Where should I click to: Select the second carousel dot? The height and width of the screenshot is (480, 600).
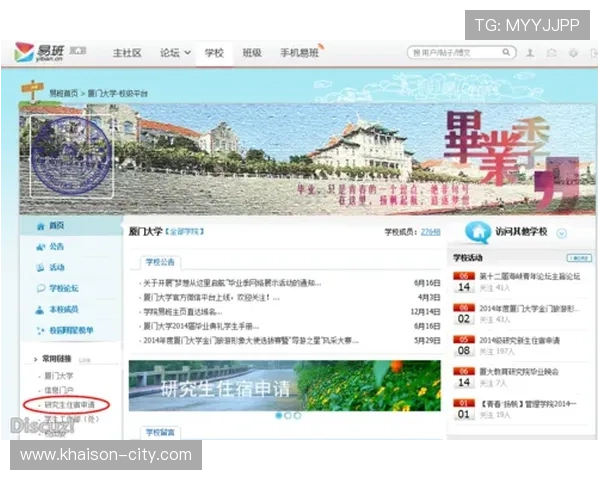pyautogui.click(x=288, y=415)
